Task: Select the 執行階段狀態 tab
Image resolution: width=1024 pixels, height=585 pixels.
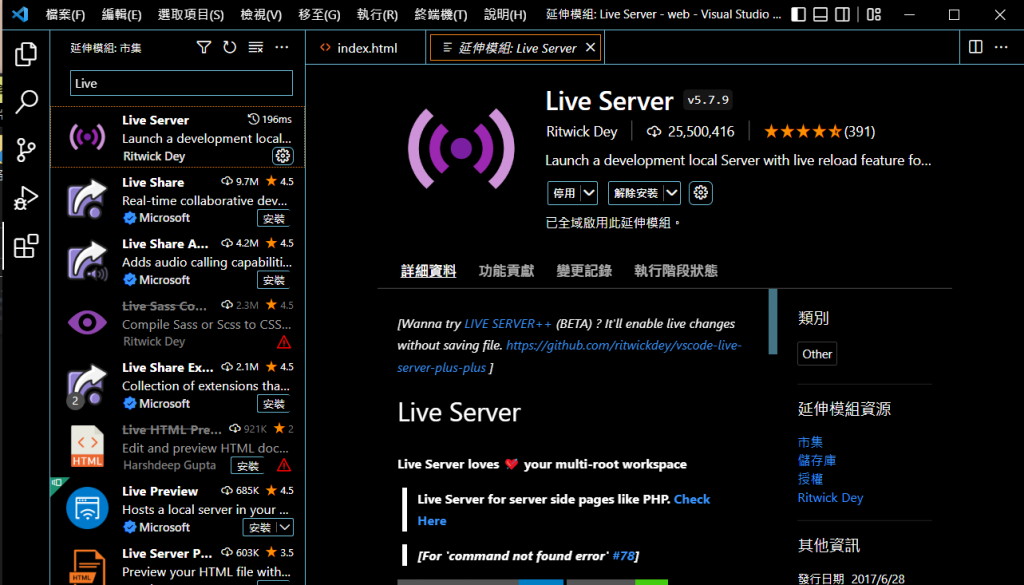Action: pos(676,270)
